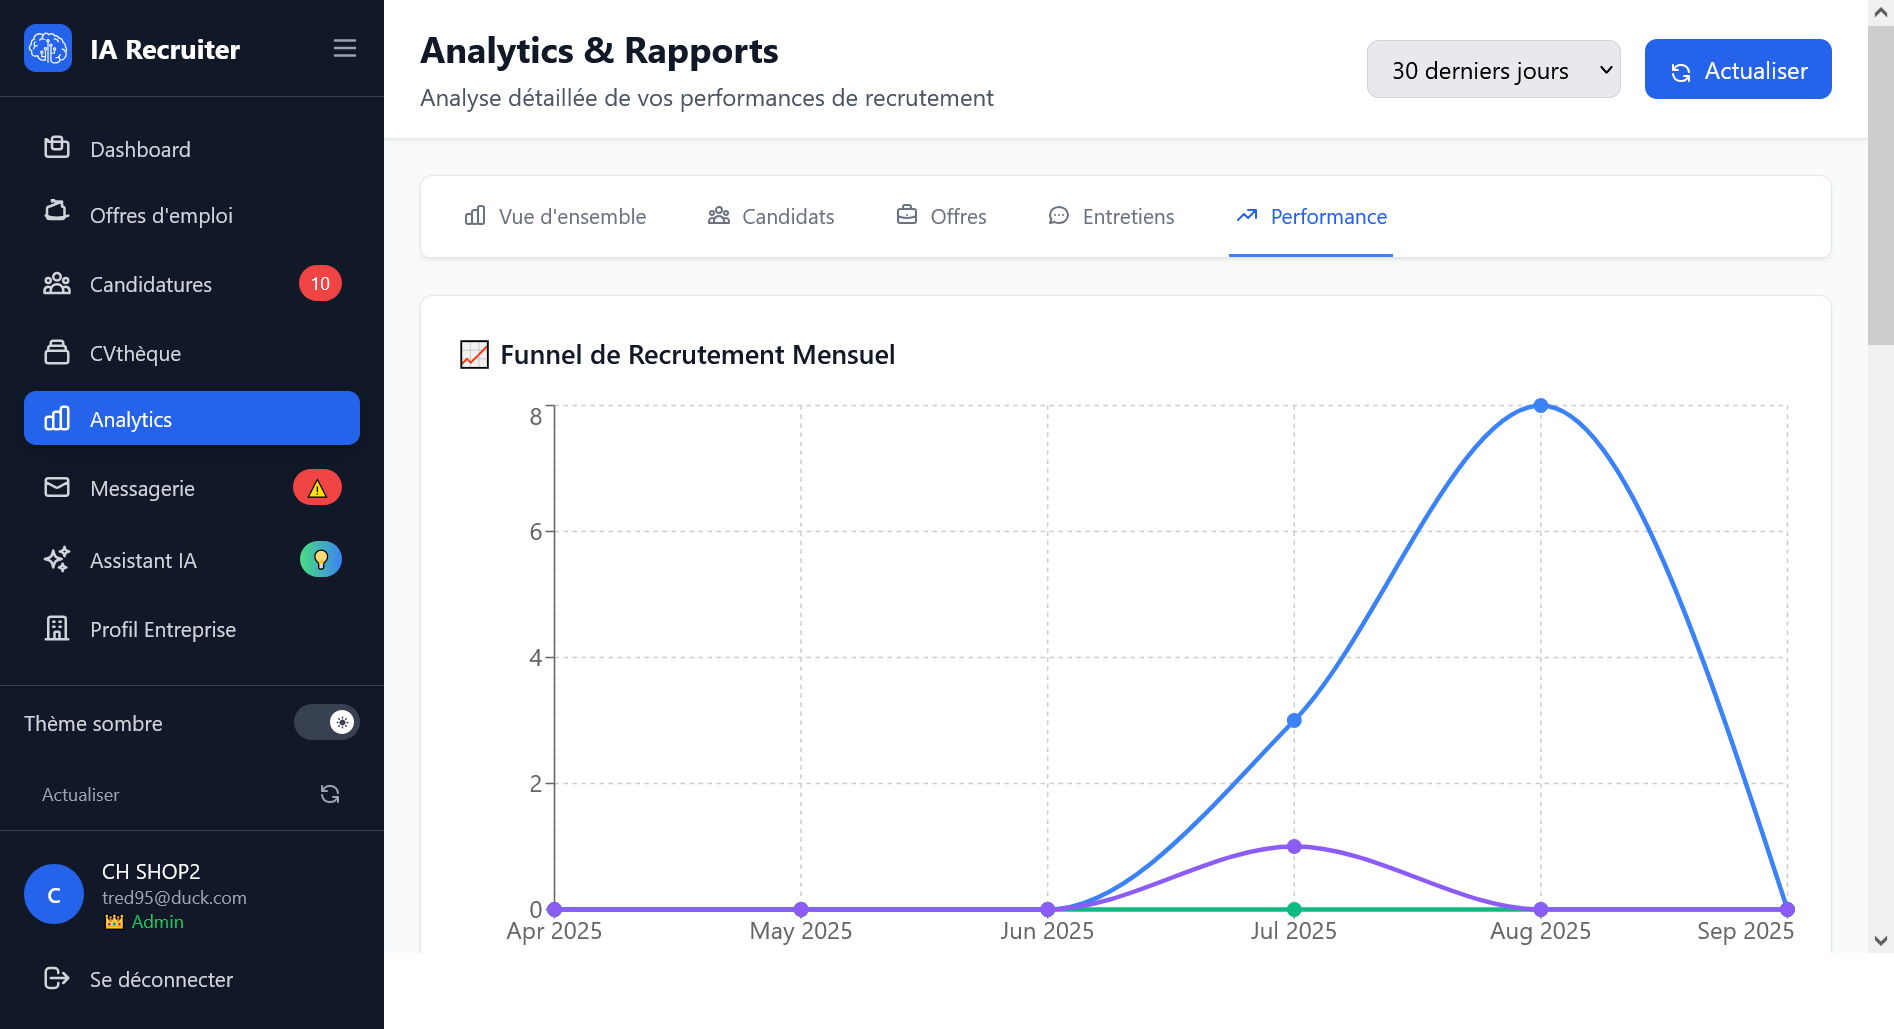This screenshot has height=1029, width=1894.
Task: Open the Entretiens tab
Action: (x=1111, y=216)
